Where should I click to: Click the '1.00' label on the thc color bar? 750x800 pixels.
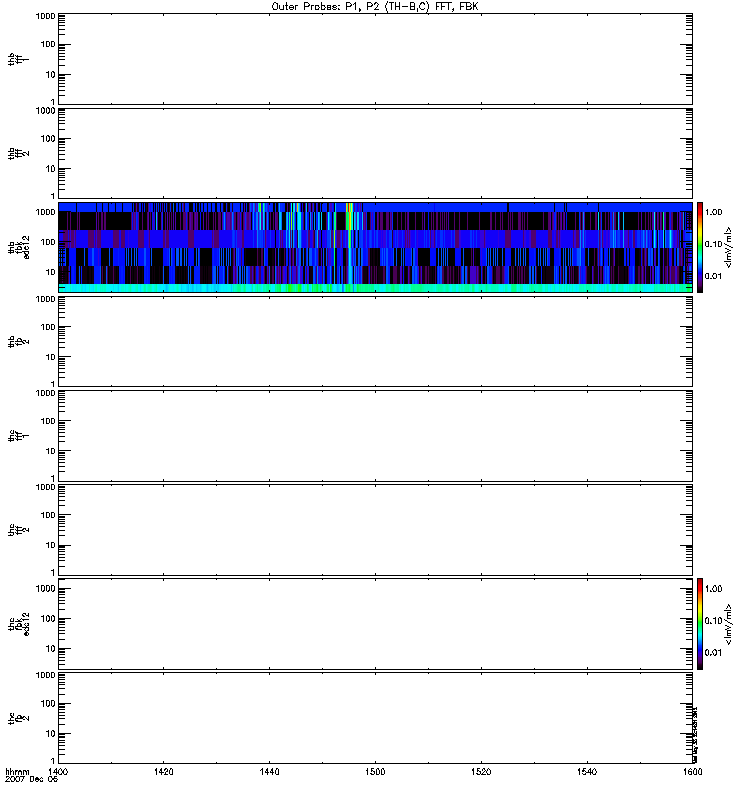coord(713,589)
